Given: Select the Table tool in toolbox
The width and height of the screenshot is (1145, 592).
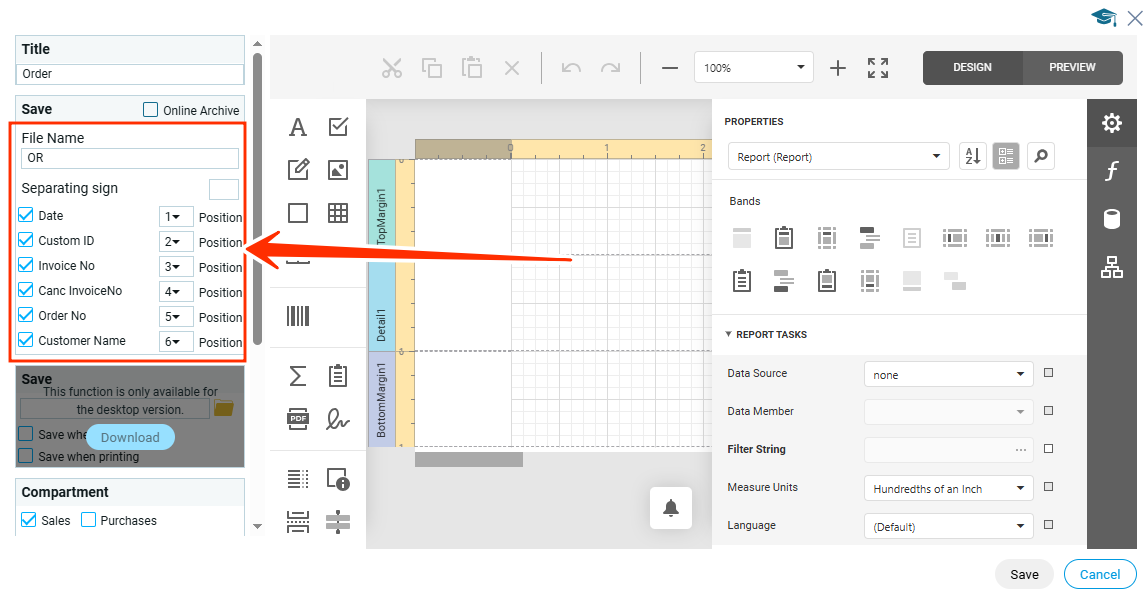Looking at the screenshot, I should click(338, 213).
